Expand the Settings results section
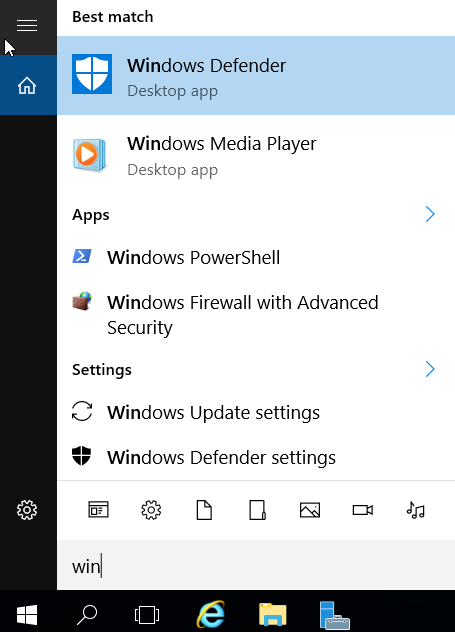Viewport: 455px width, 632px height. tap(430, 369)
